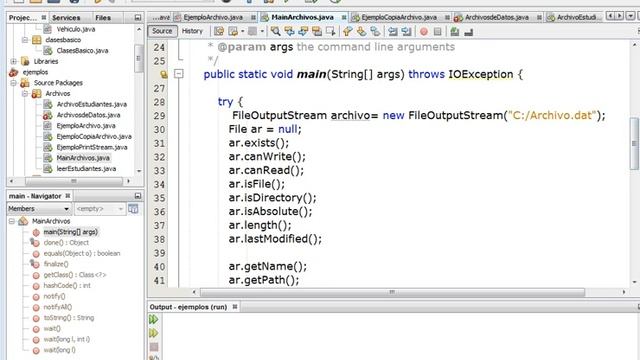640x360 pixels.
Task: Click Shift Line Left icon
Action: (393, 31)
